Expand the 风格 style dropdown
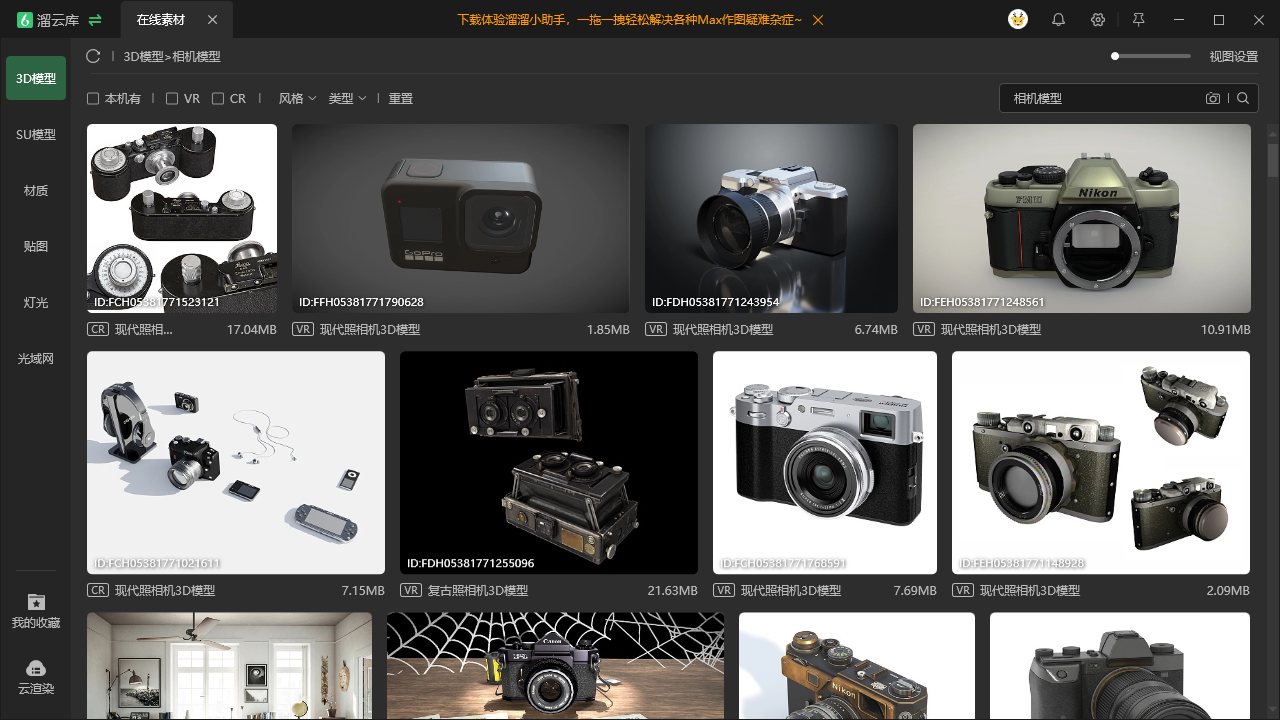1280x720 pixels. tap(297, 99)
